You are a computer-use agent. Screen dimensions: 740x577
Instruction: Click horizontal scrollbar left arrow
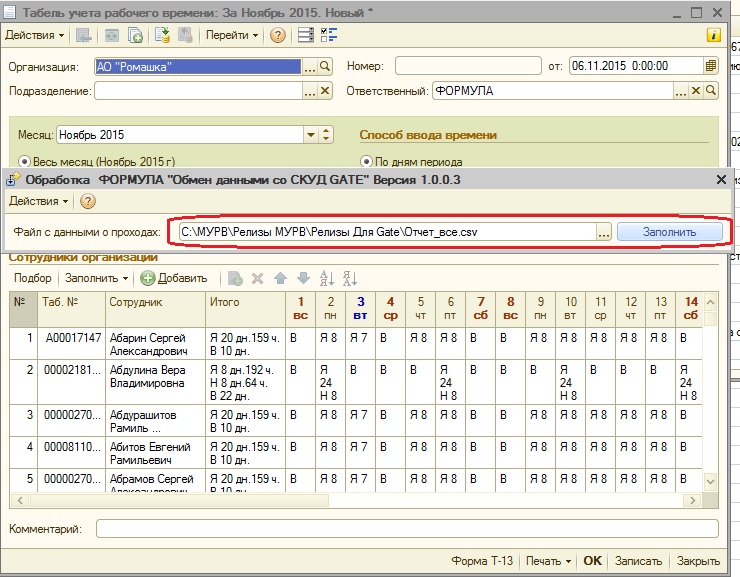tap(19, 500)
